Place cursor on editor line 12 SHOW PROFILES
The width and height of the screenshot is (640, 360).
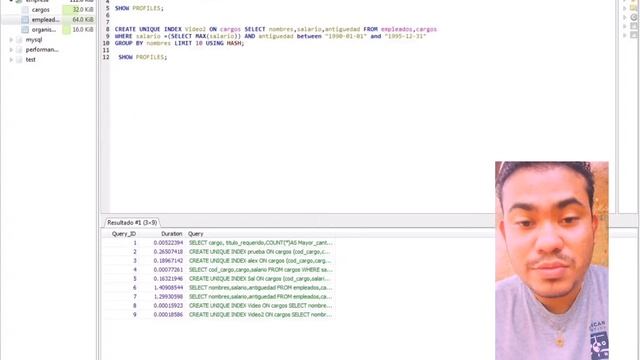142,57
